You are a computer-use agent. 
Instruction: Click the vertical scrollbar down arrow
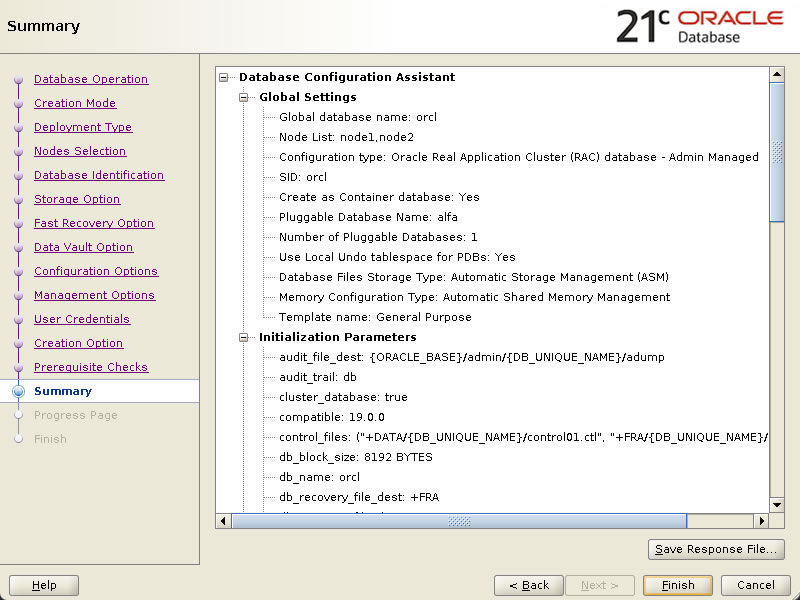pos(777,505)
